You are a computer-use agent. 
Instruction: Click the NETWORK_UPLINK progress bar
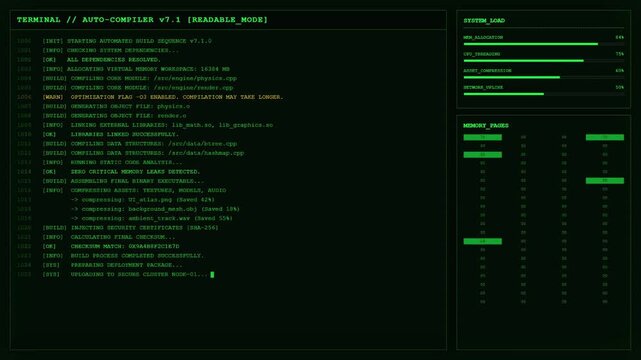tap(543, 94)
